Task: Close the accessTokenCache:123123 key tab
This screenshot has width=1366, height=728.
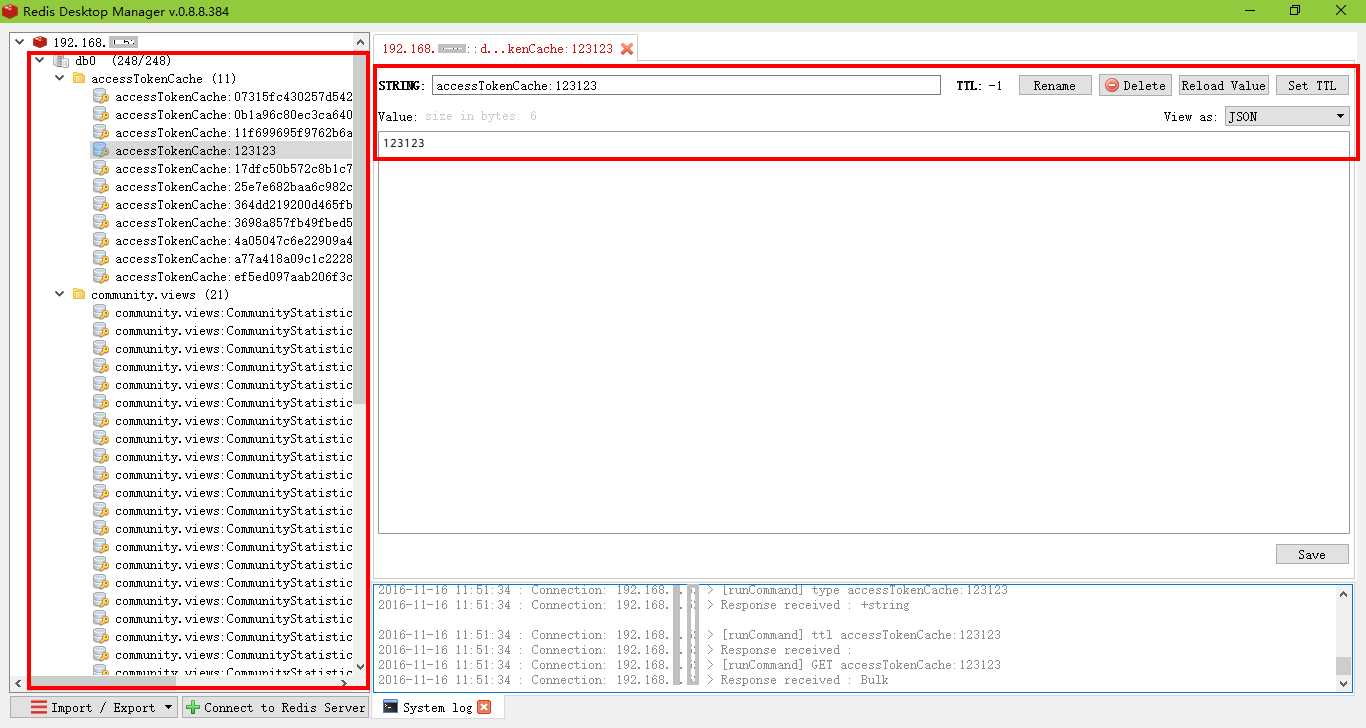Action: coord(627,48)
